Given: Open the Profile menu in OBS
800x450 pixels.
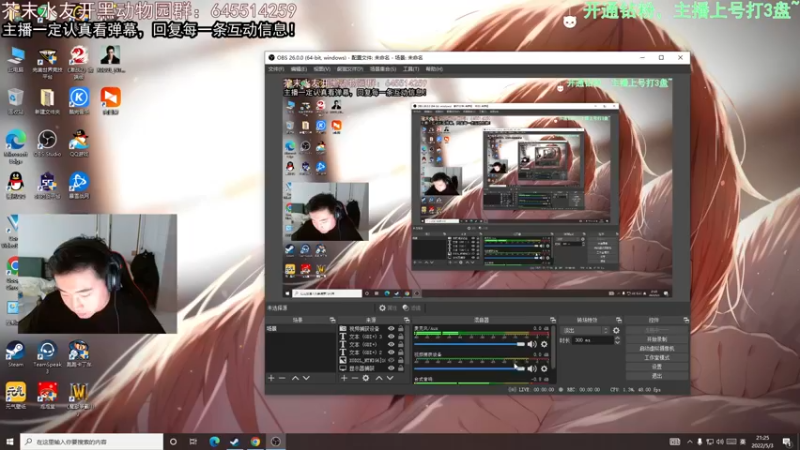Looking at the screenshot, I should (x=350, y=69).
